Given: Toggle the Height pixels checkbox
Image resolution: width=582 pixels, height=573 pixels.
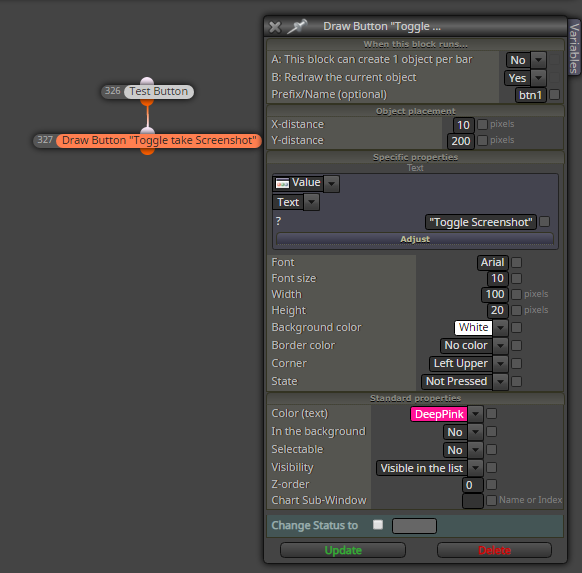Looking at the screenshot, I should [x=516, y=310].
